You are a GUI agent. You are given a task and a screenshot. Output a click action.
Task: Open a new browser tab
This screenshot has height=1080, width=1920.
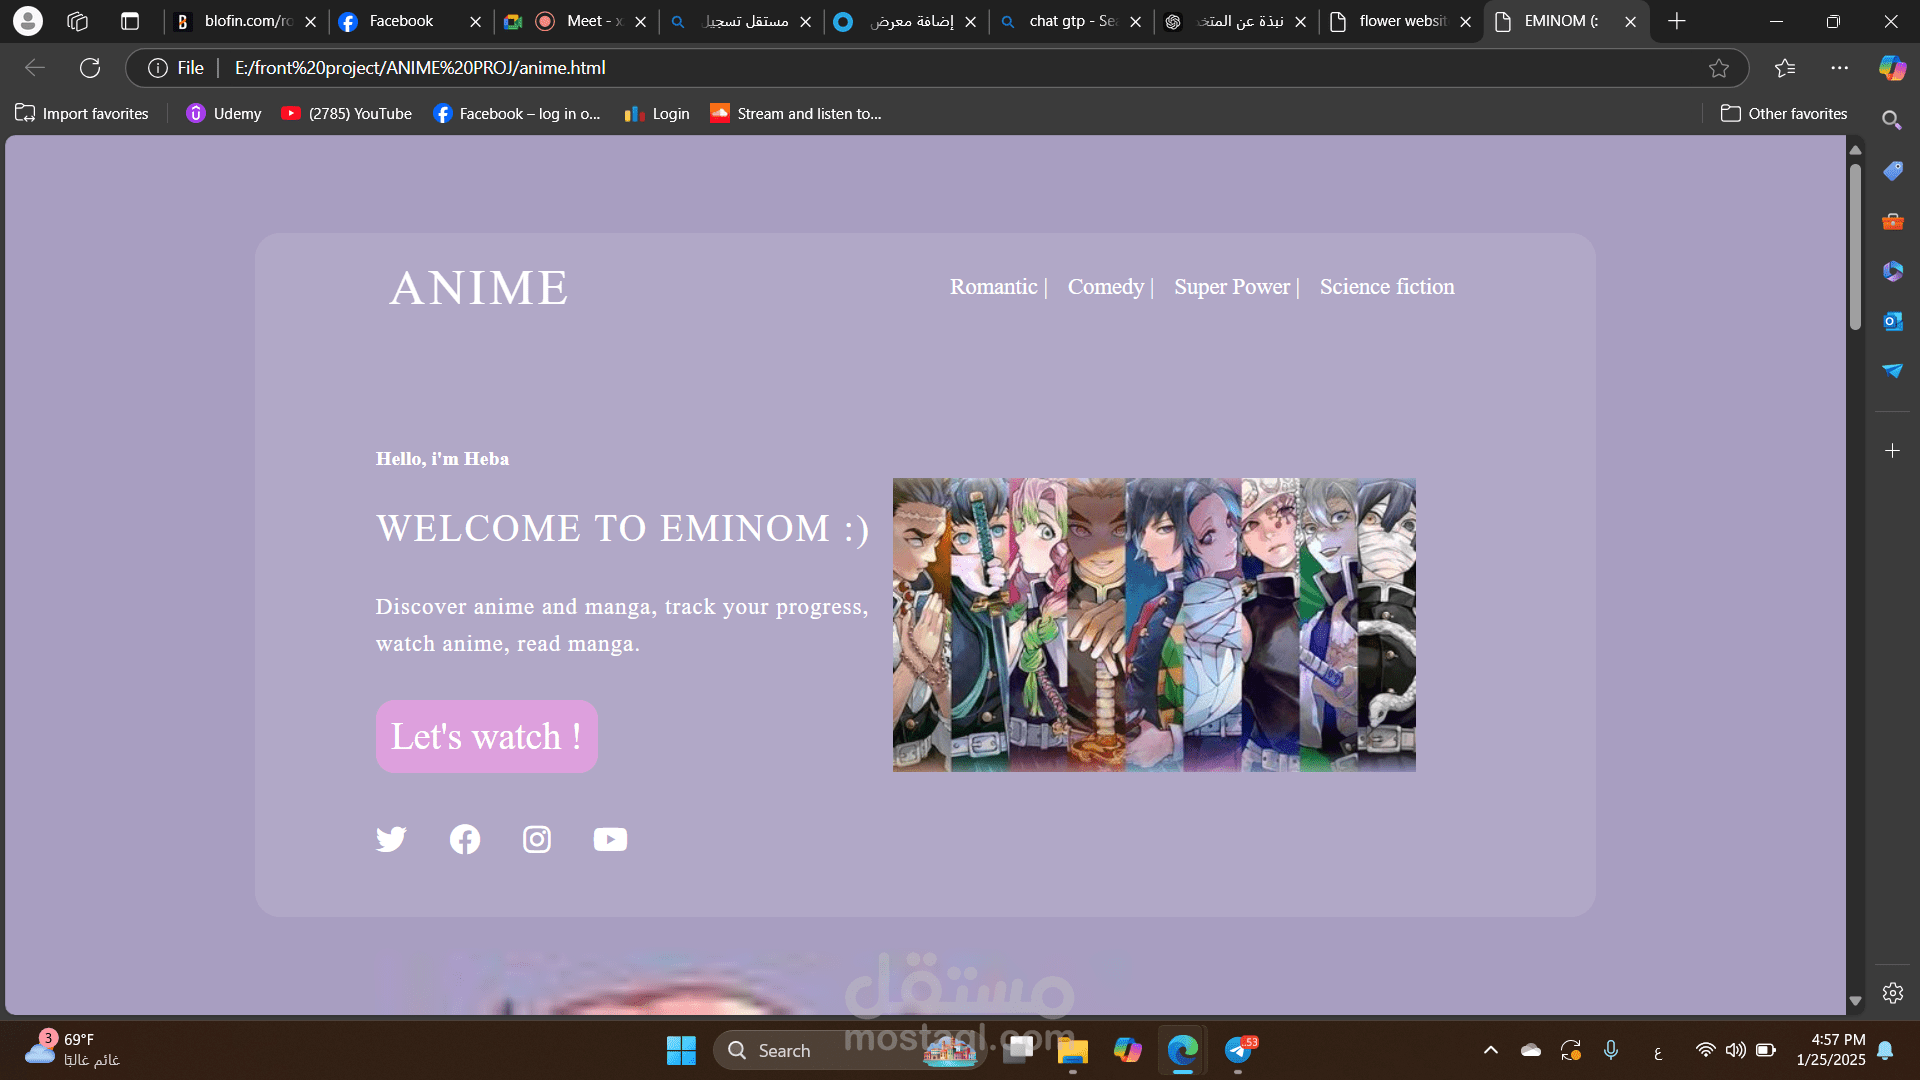[x=1677, y=21]
